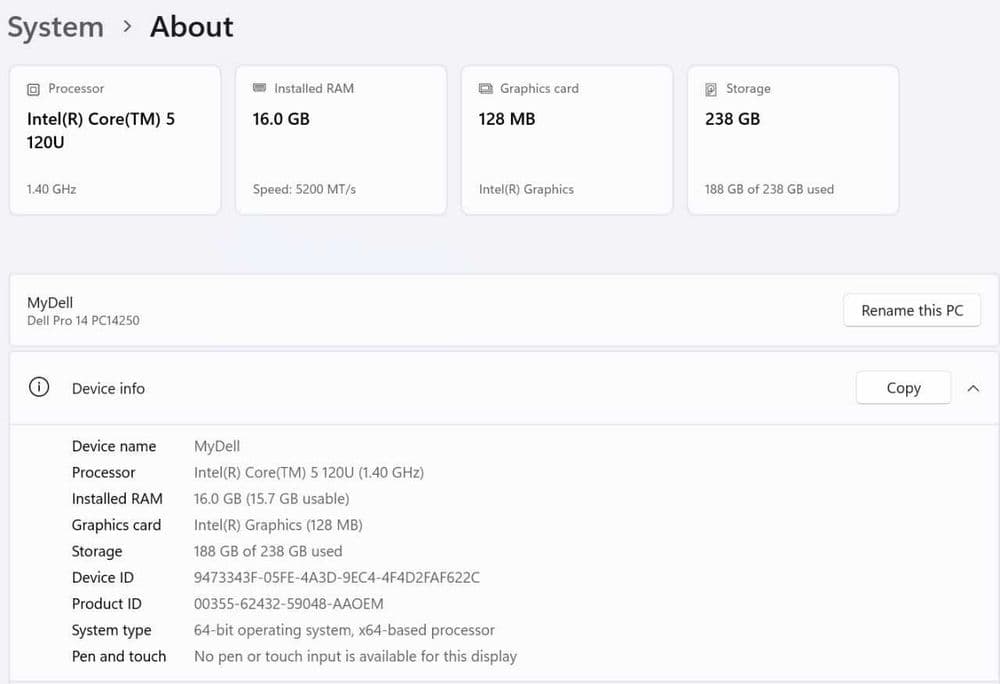Select "188 GB of 238 GB used" in Storage tile
The height and width of the screenshot is (684, 1000).
coord(769,189)
